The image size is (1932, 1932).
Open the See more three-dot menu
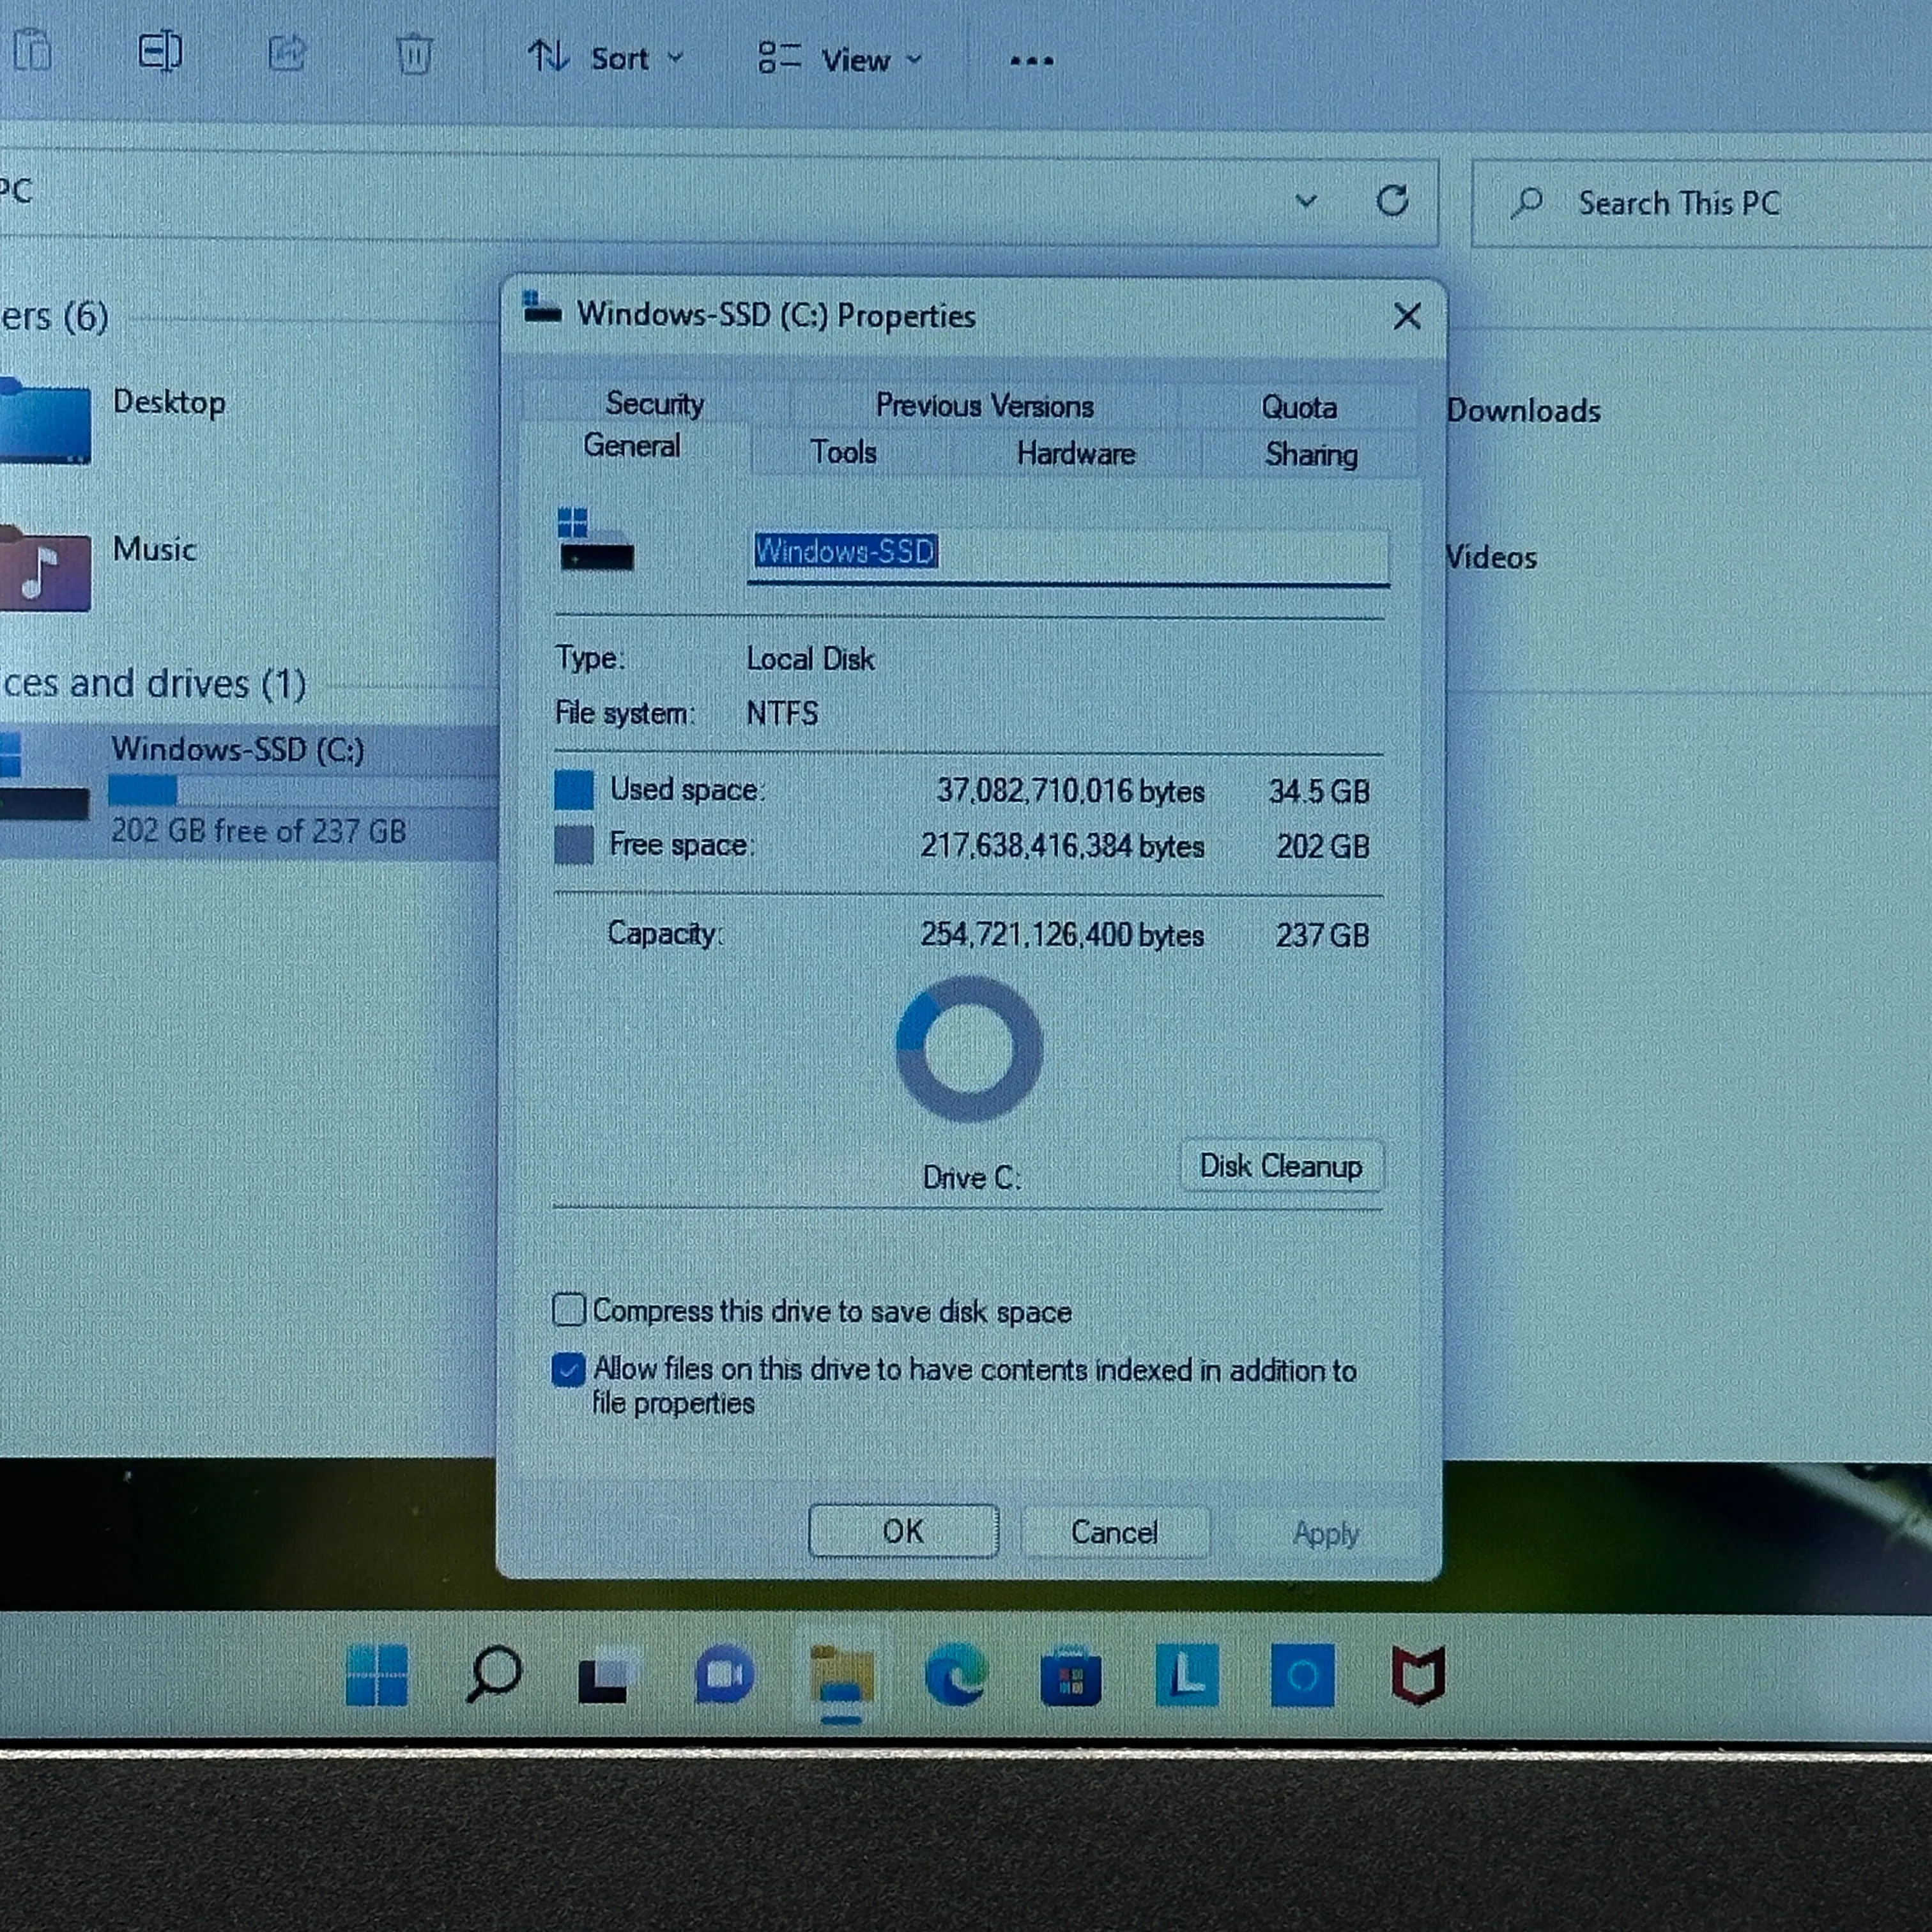[1031, 61]
